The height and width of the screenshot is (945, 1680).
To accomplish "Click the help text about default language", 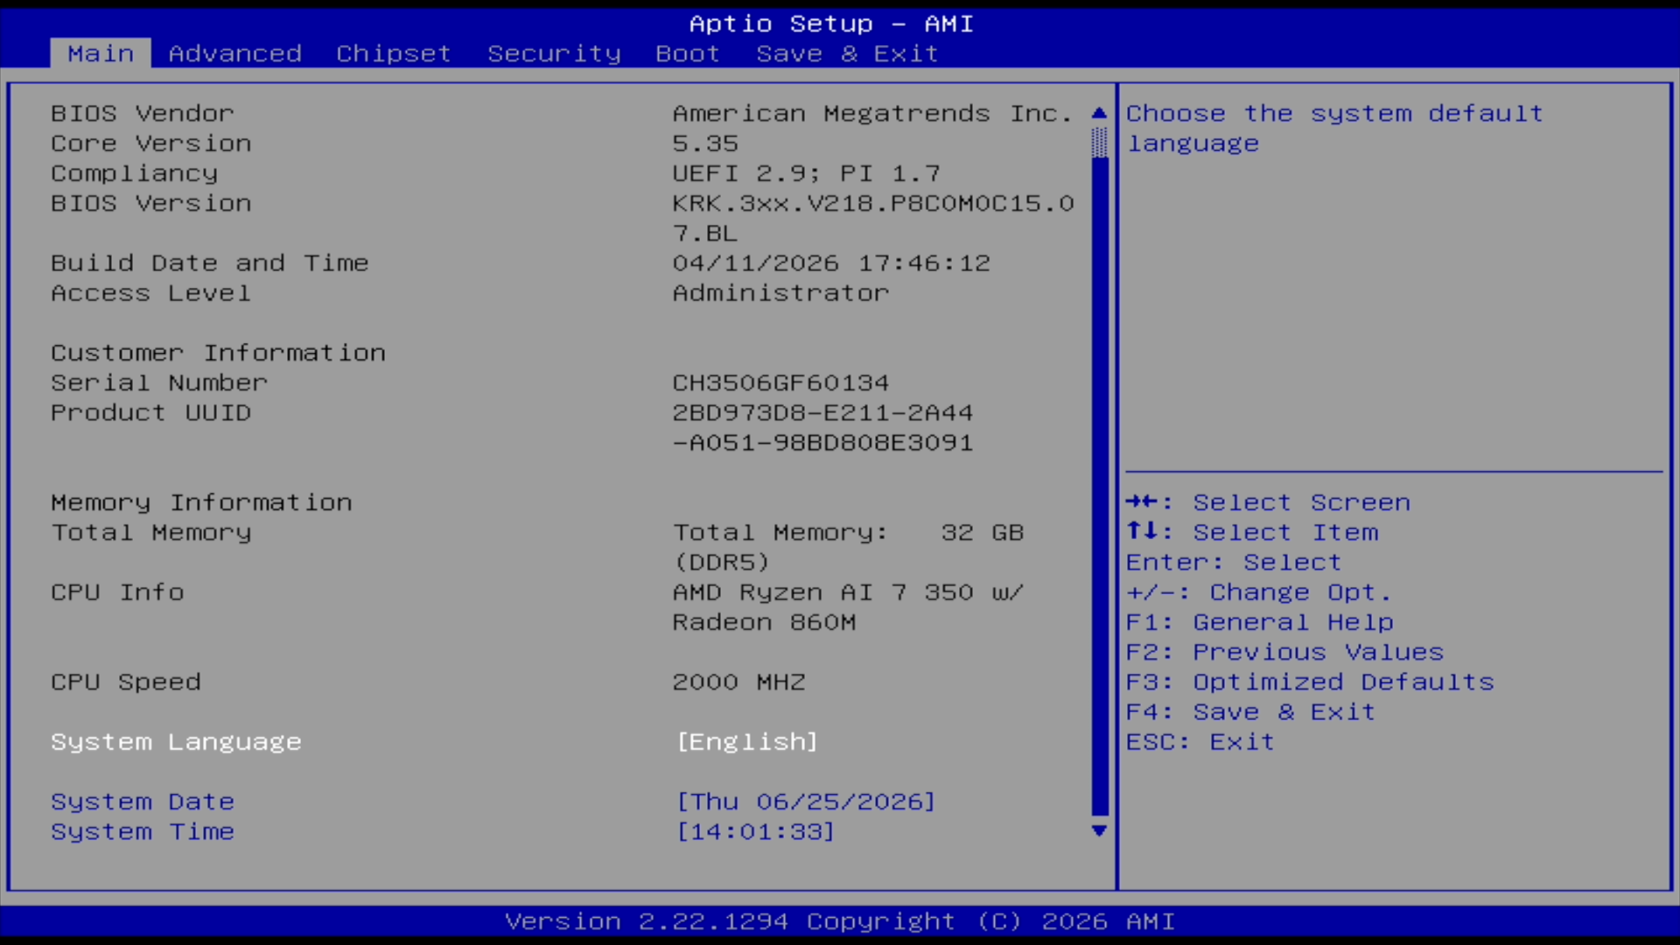I will pyautogui.click(x=1335, y=128).
